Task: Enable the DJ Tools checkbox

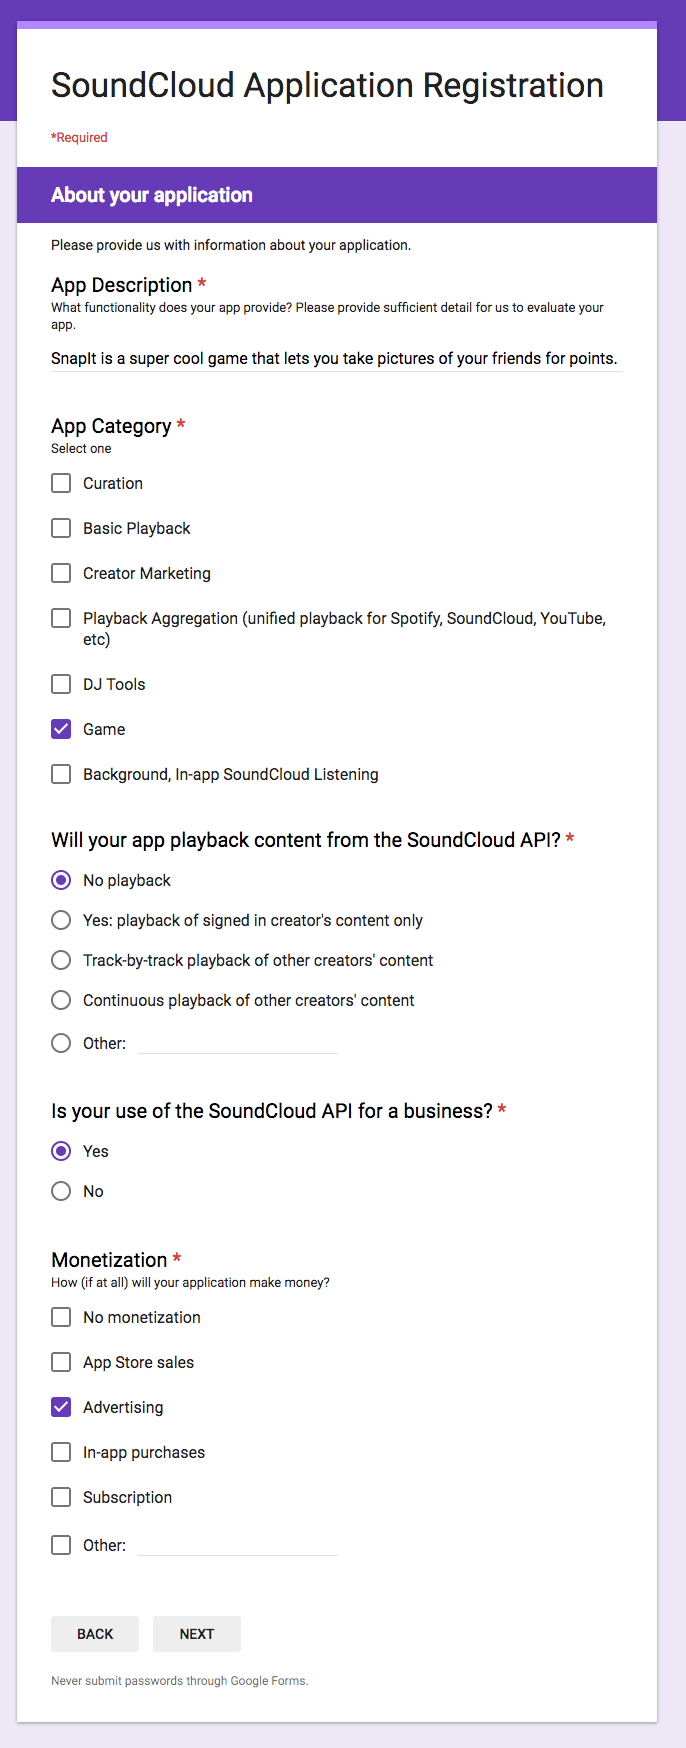Action: pyautogui.click(x=61, y=684)
